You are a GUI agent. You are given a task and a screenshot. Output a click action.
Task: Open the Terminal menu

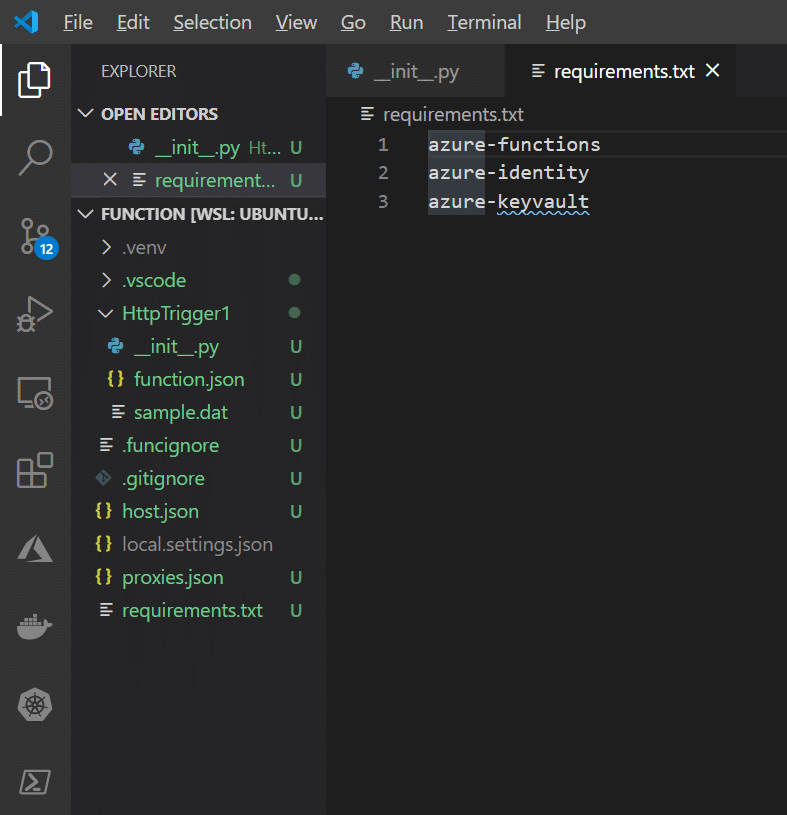pyautogui.click(x=484, y=22)
